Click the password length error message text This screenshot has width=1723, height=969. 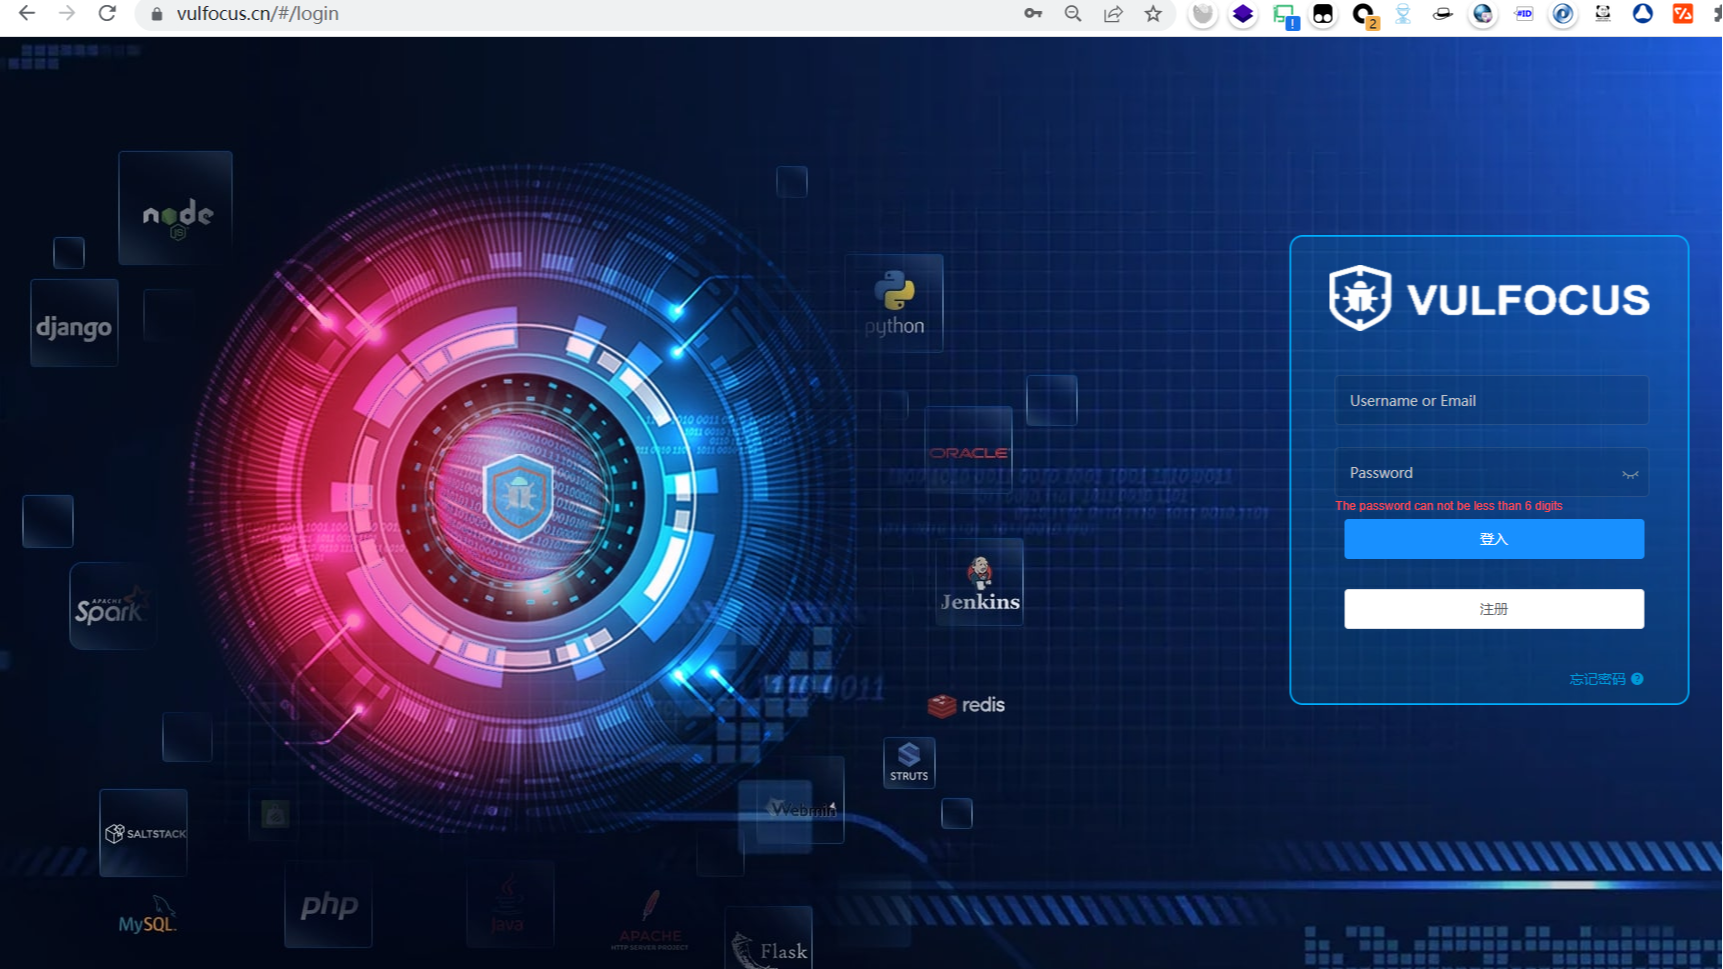click(x=1449, y=506)
